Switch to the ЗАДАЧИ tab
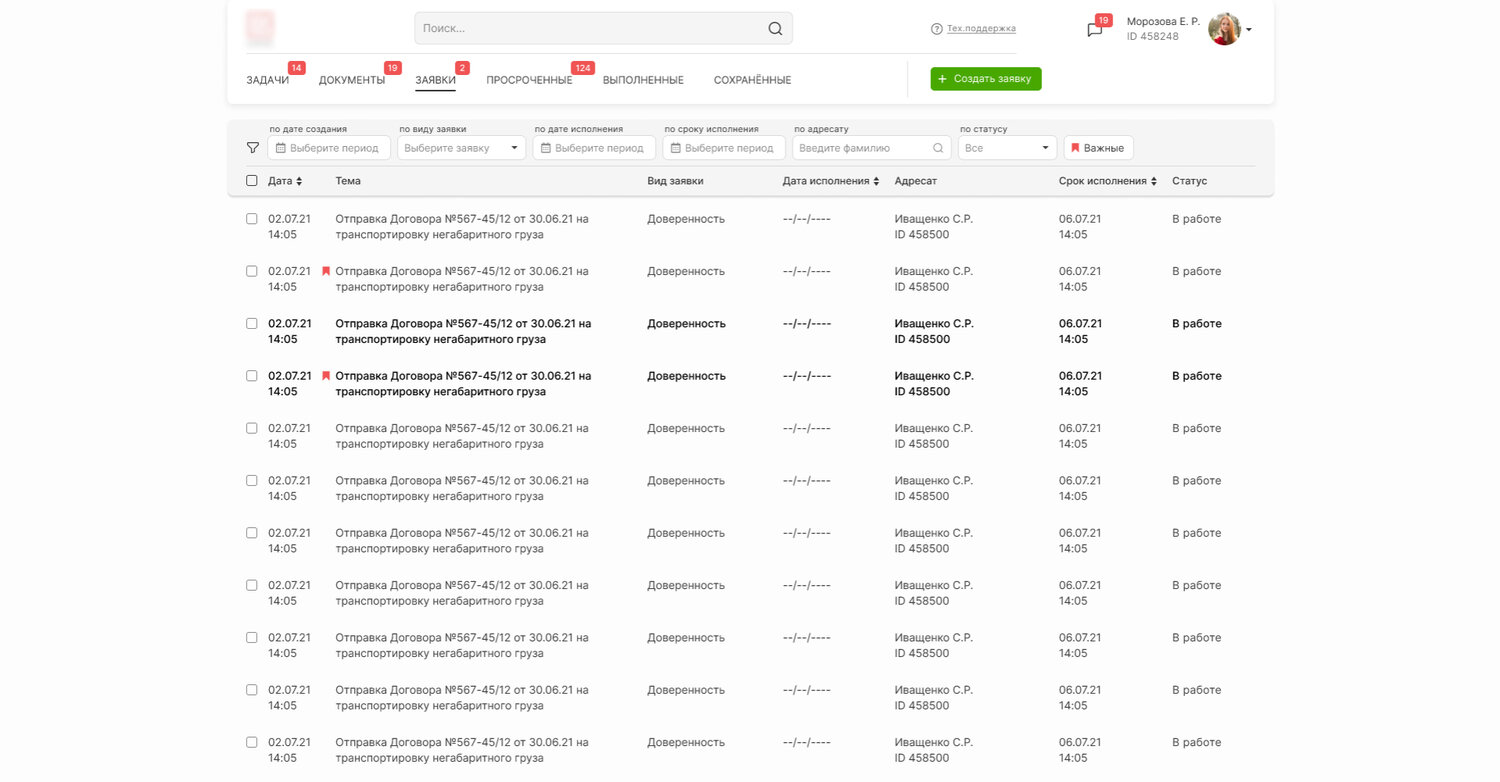 click(x=267, y=80)
